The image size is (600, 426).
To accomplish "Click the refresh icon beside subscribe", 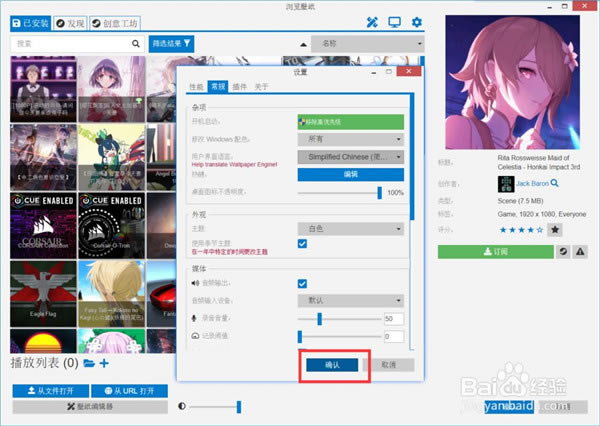I will [x=563, y=251].
